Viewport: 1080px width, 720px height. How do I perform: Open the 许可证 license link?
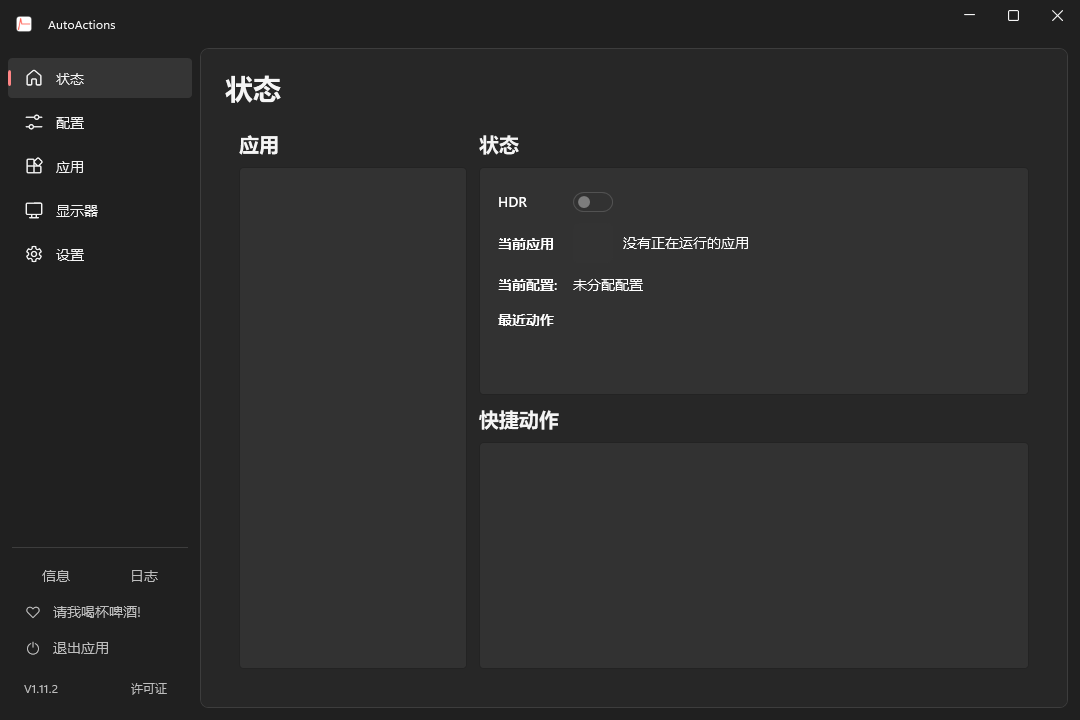(x=149, y=689)
